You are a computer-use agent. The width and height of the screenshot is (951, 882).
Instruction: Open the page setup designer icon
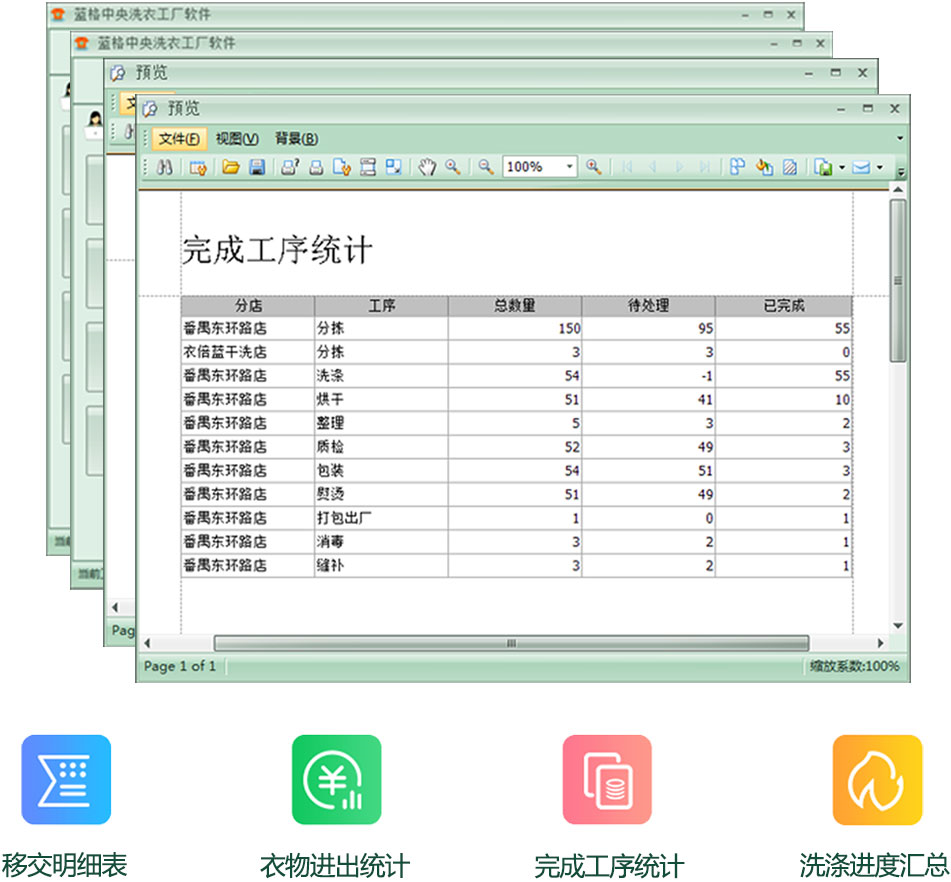click(x=197, y=167)
